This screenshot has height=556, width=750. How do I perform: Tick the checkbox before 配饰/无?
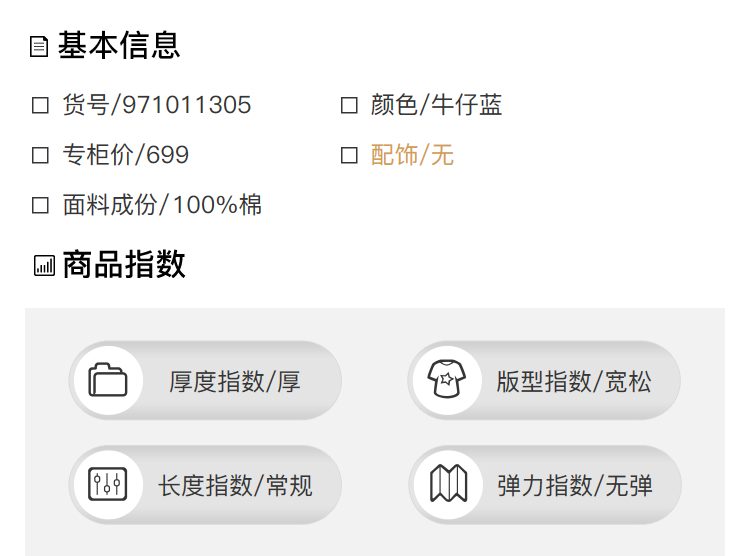point(349,155)
